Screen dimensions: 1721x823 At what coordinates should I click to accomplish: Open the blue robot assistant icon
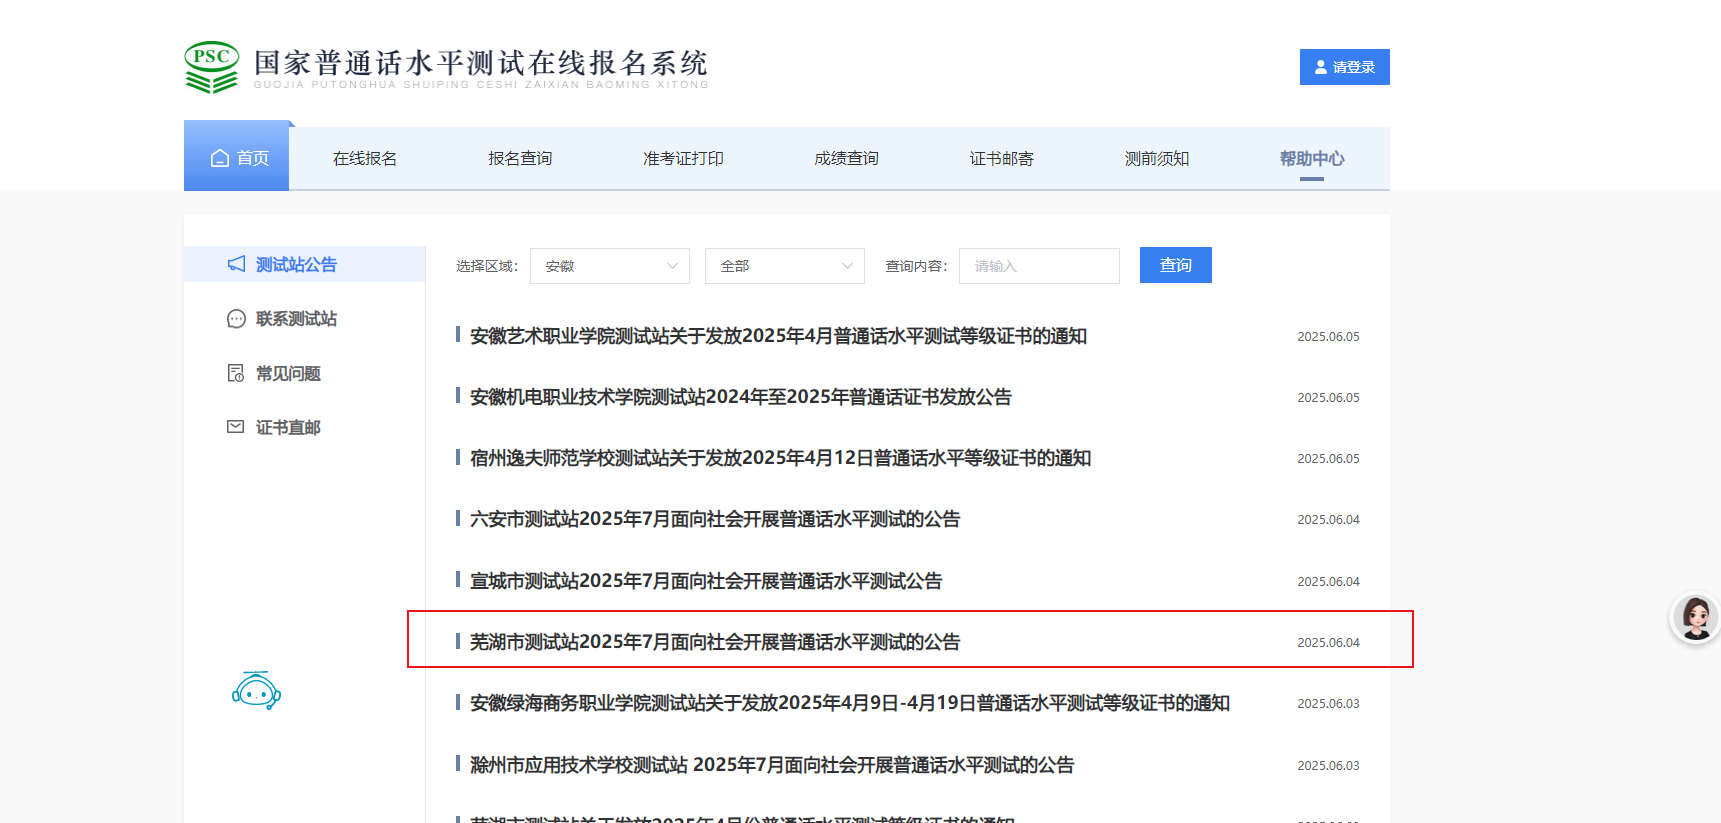click(256, 690)
